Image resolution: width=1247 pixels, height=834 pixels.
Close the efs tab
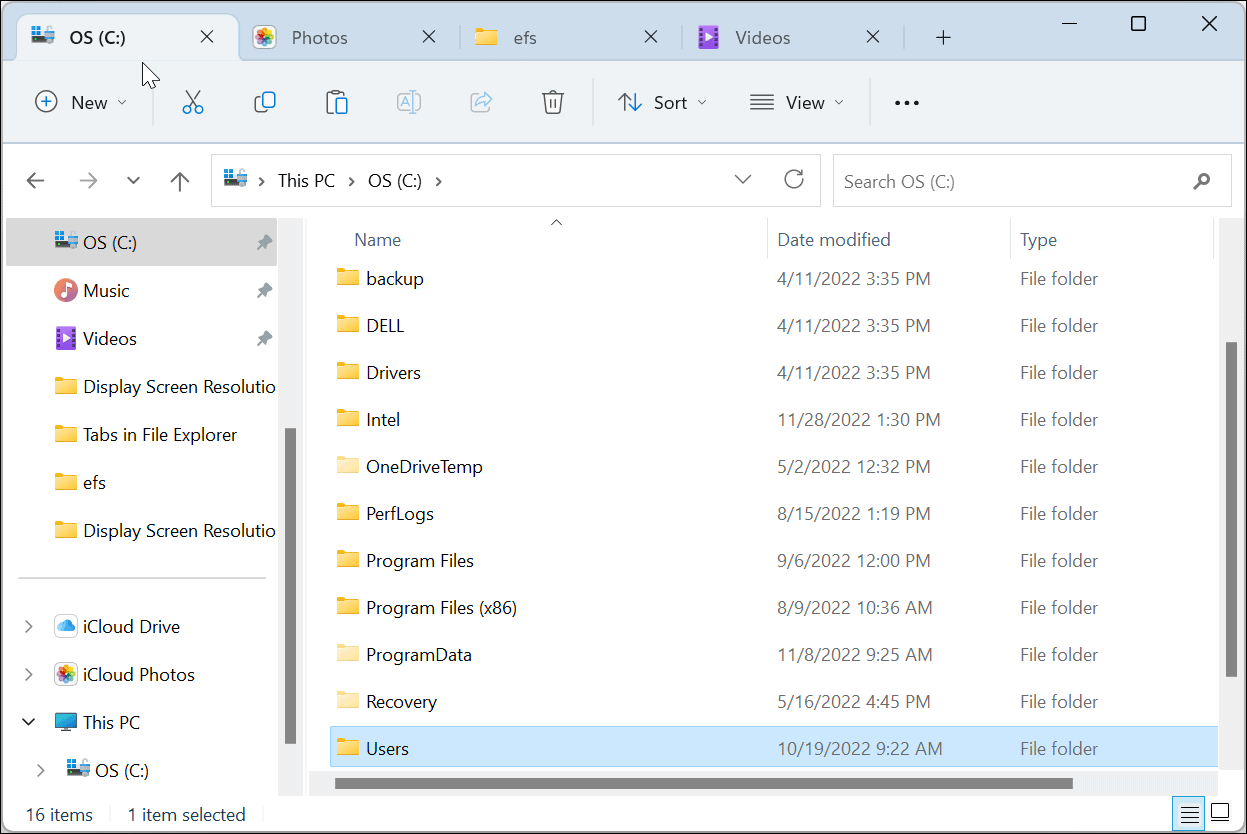[x=650, y=37]
